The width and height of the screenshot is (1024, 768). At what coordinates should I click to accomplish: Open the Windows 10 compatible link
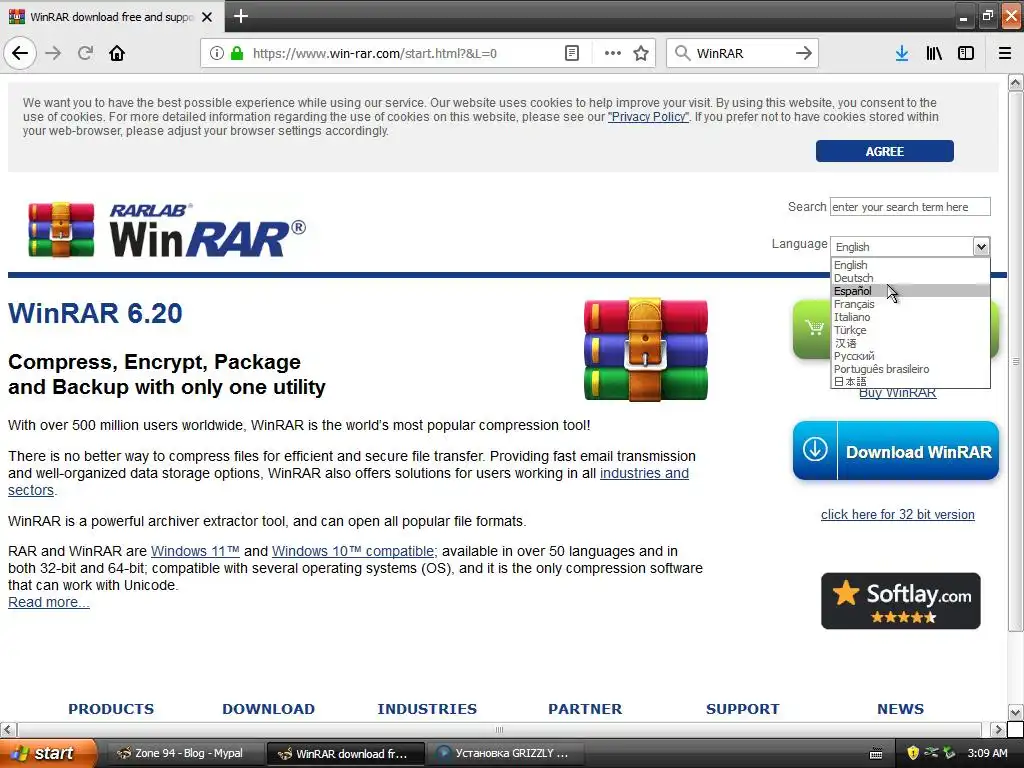point(354,551)
